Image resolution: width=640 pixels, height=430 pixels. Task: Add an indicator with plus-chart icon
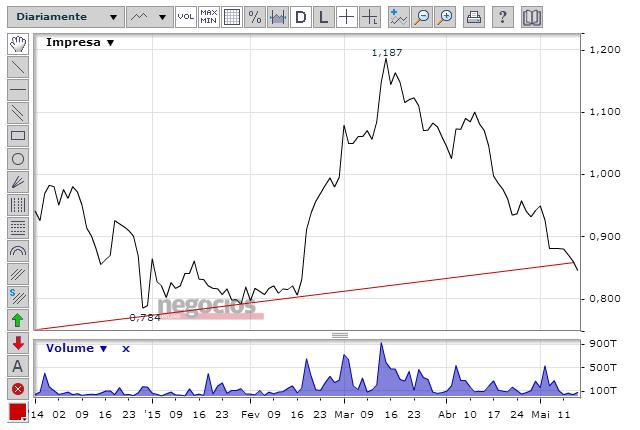pyautogui.click(x=398, y=17)
